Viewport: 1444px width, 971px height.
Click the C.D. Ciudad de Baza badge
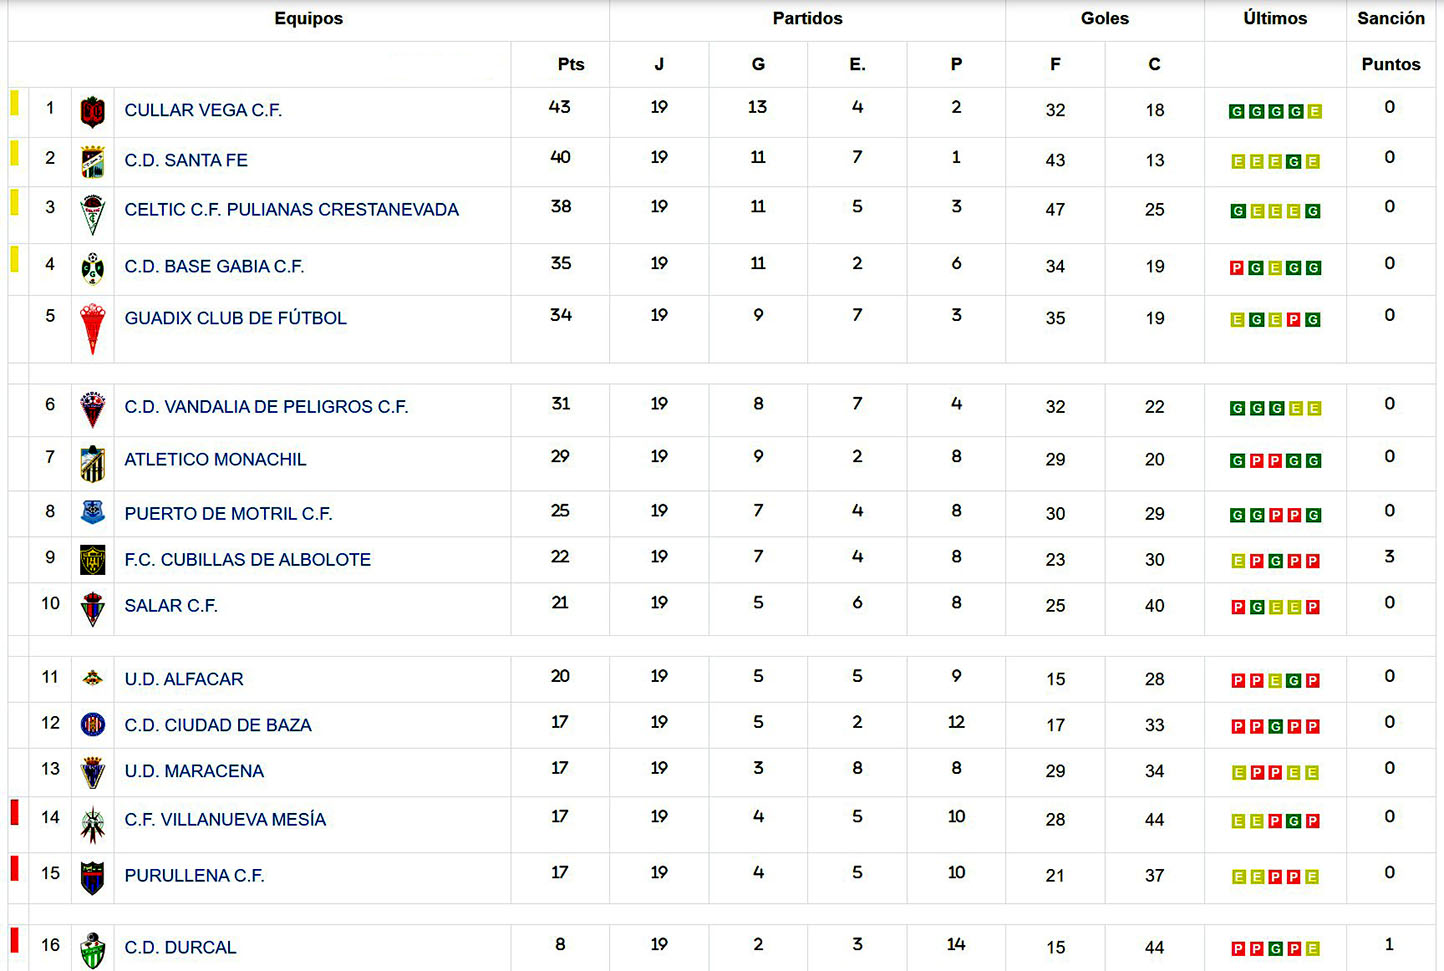[93, 725]
